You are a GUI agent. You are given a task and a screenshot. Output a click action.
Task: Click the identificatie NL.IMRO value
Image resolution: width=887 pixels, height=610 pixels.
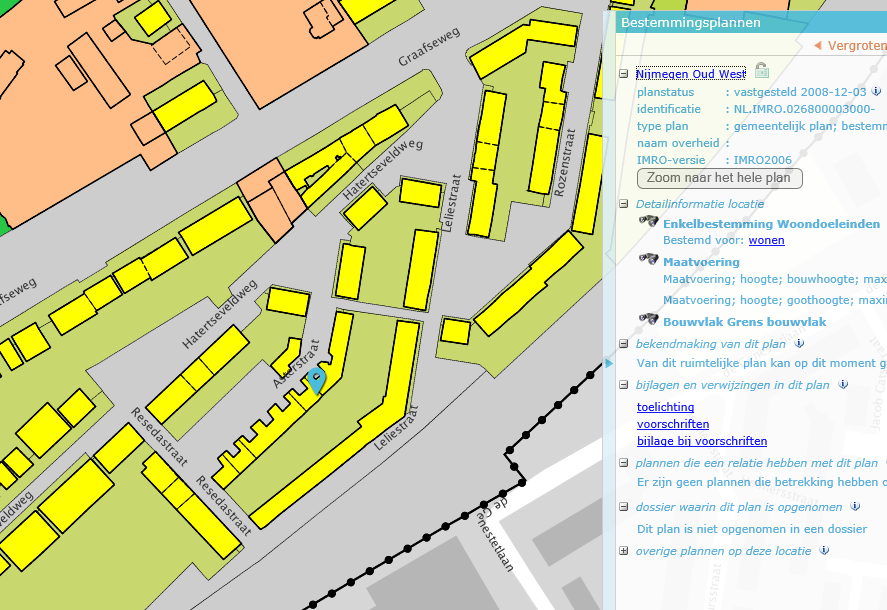point(804,109)
